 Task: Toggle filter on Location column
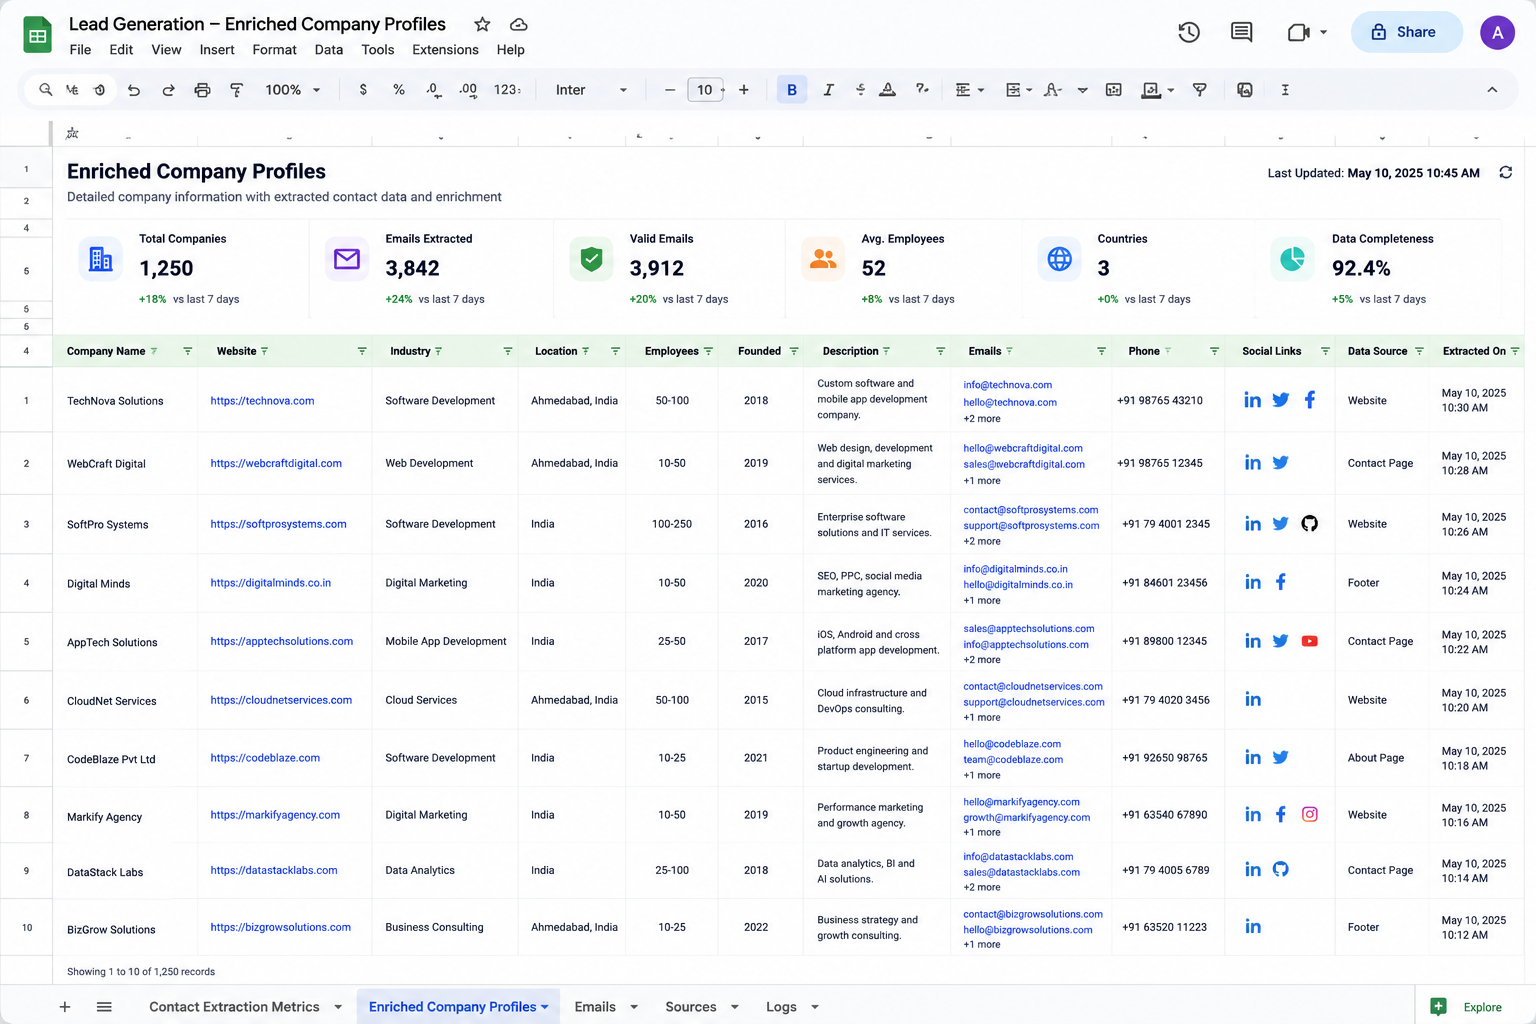coord(615,351)
